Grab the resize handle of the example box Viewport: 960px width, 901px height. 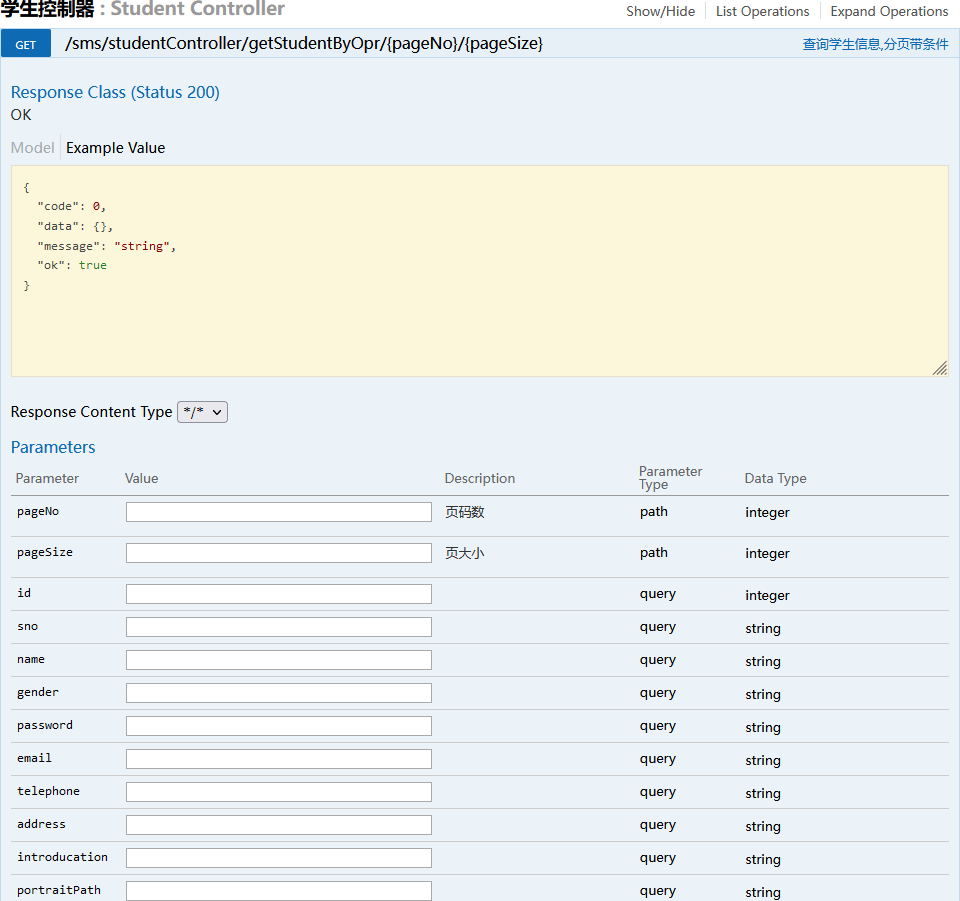click(940, 368)
